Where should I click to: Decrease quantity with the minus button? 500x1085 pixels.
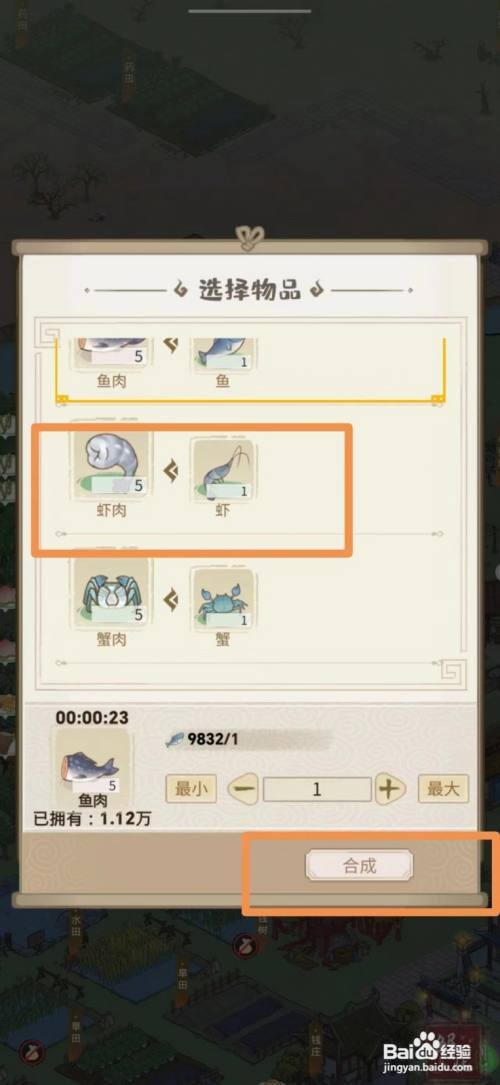[x=243, y=789]
